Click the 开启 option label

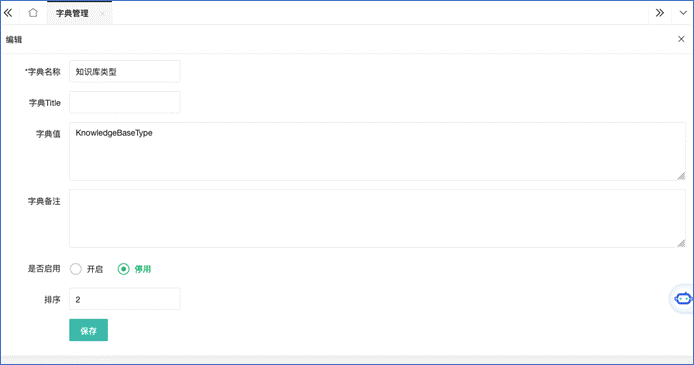(x=95, y=269)
